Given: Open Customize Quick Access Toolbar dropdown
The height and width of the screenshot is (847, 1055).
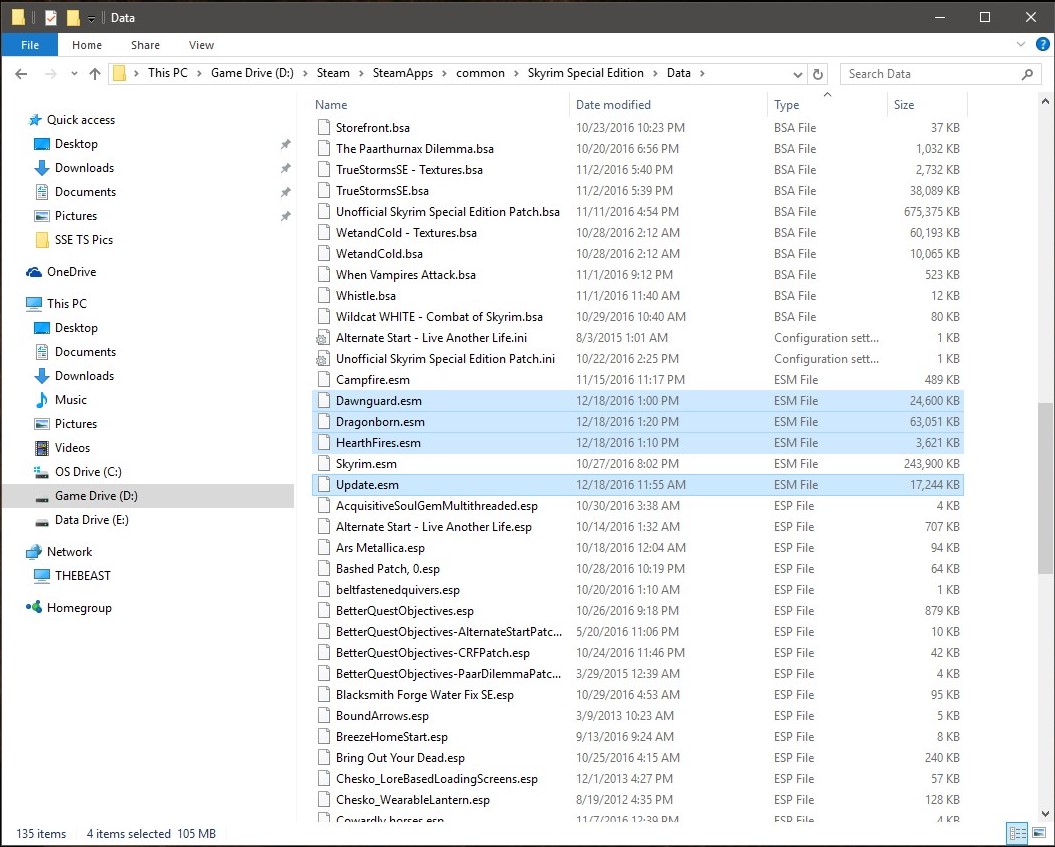Looking at the screenshot, I should pyautogui.click(x=92, y=18).
